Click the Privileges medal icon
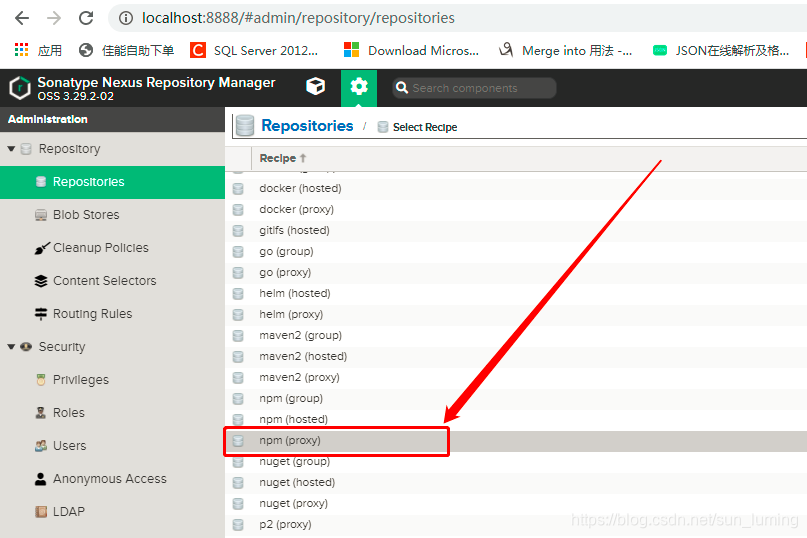This screenshot has width=807, height=538. pos(41,379)
